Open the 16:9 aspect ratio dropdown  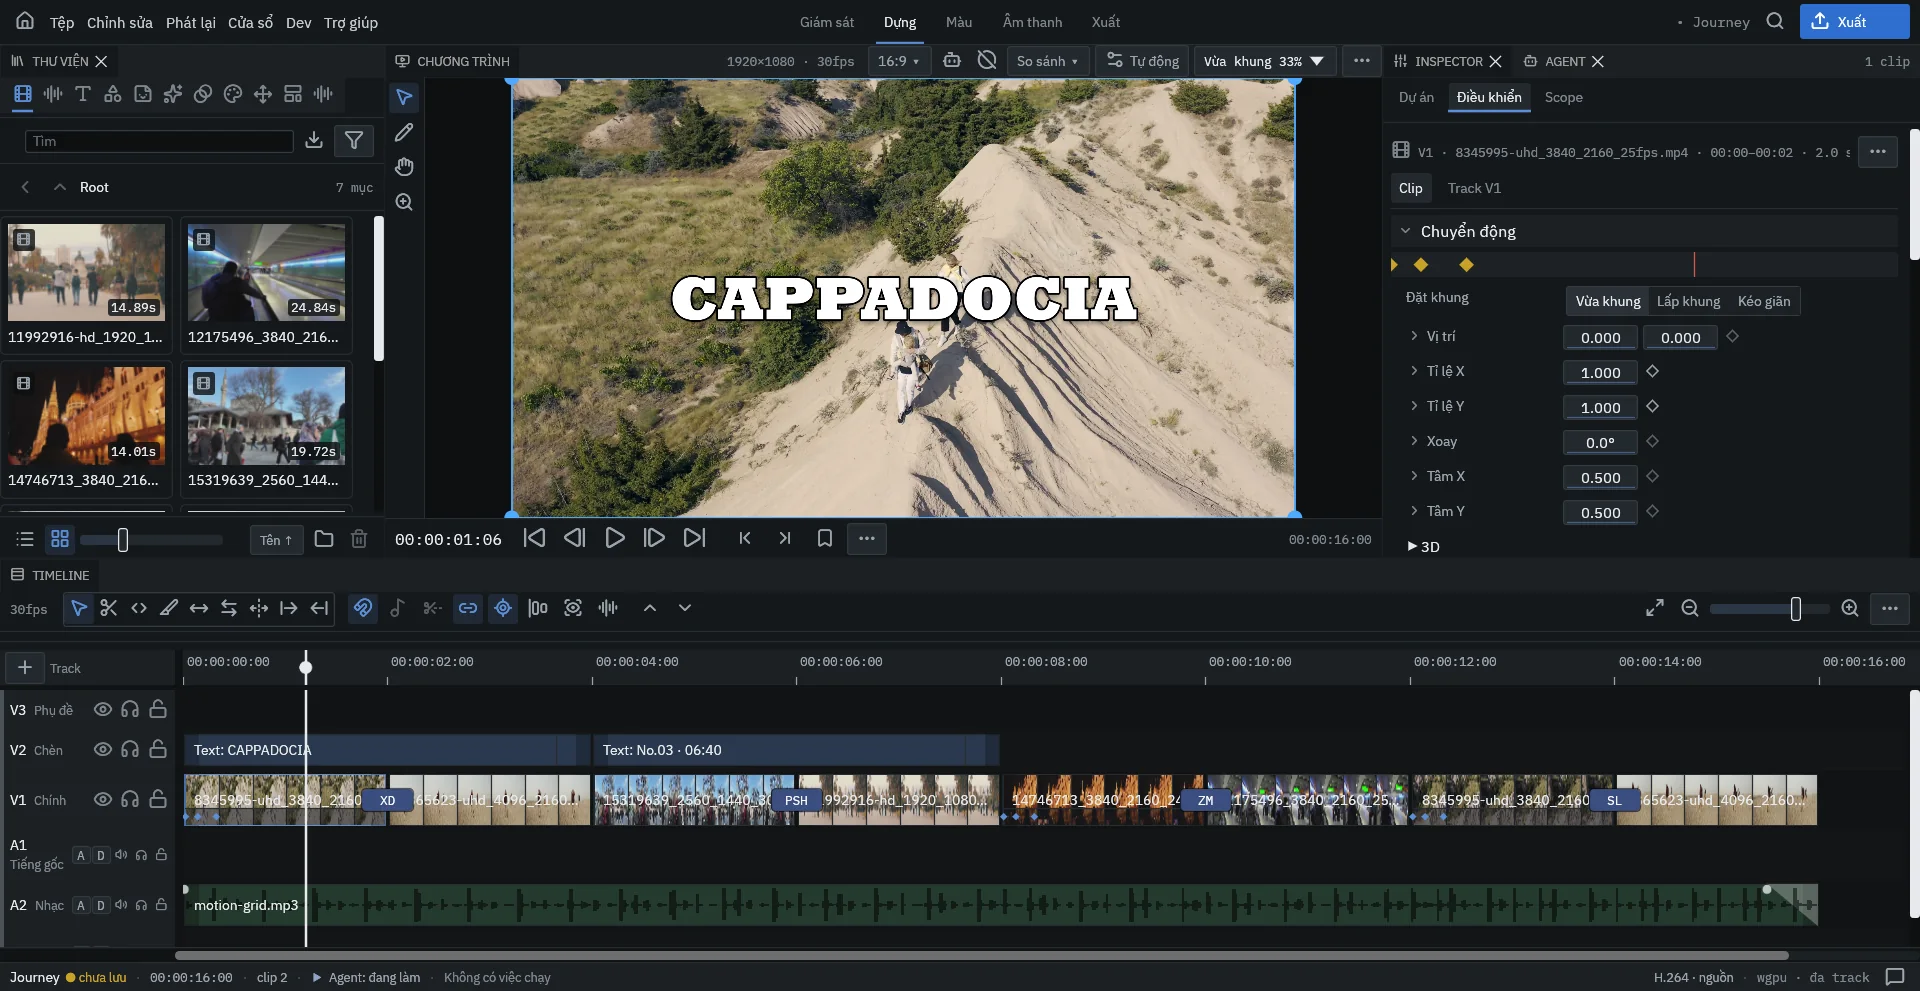(x=899, y=61)
